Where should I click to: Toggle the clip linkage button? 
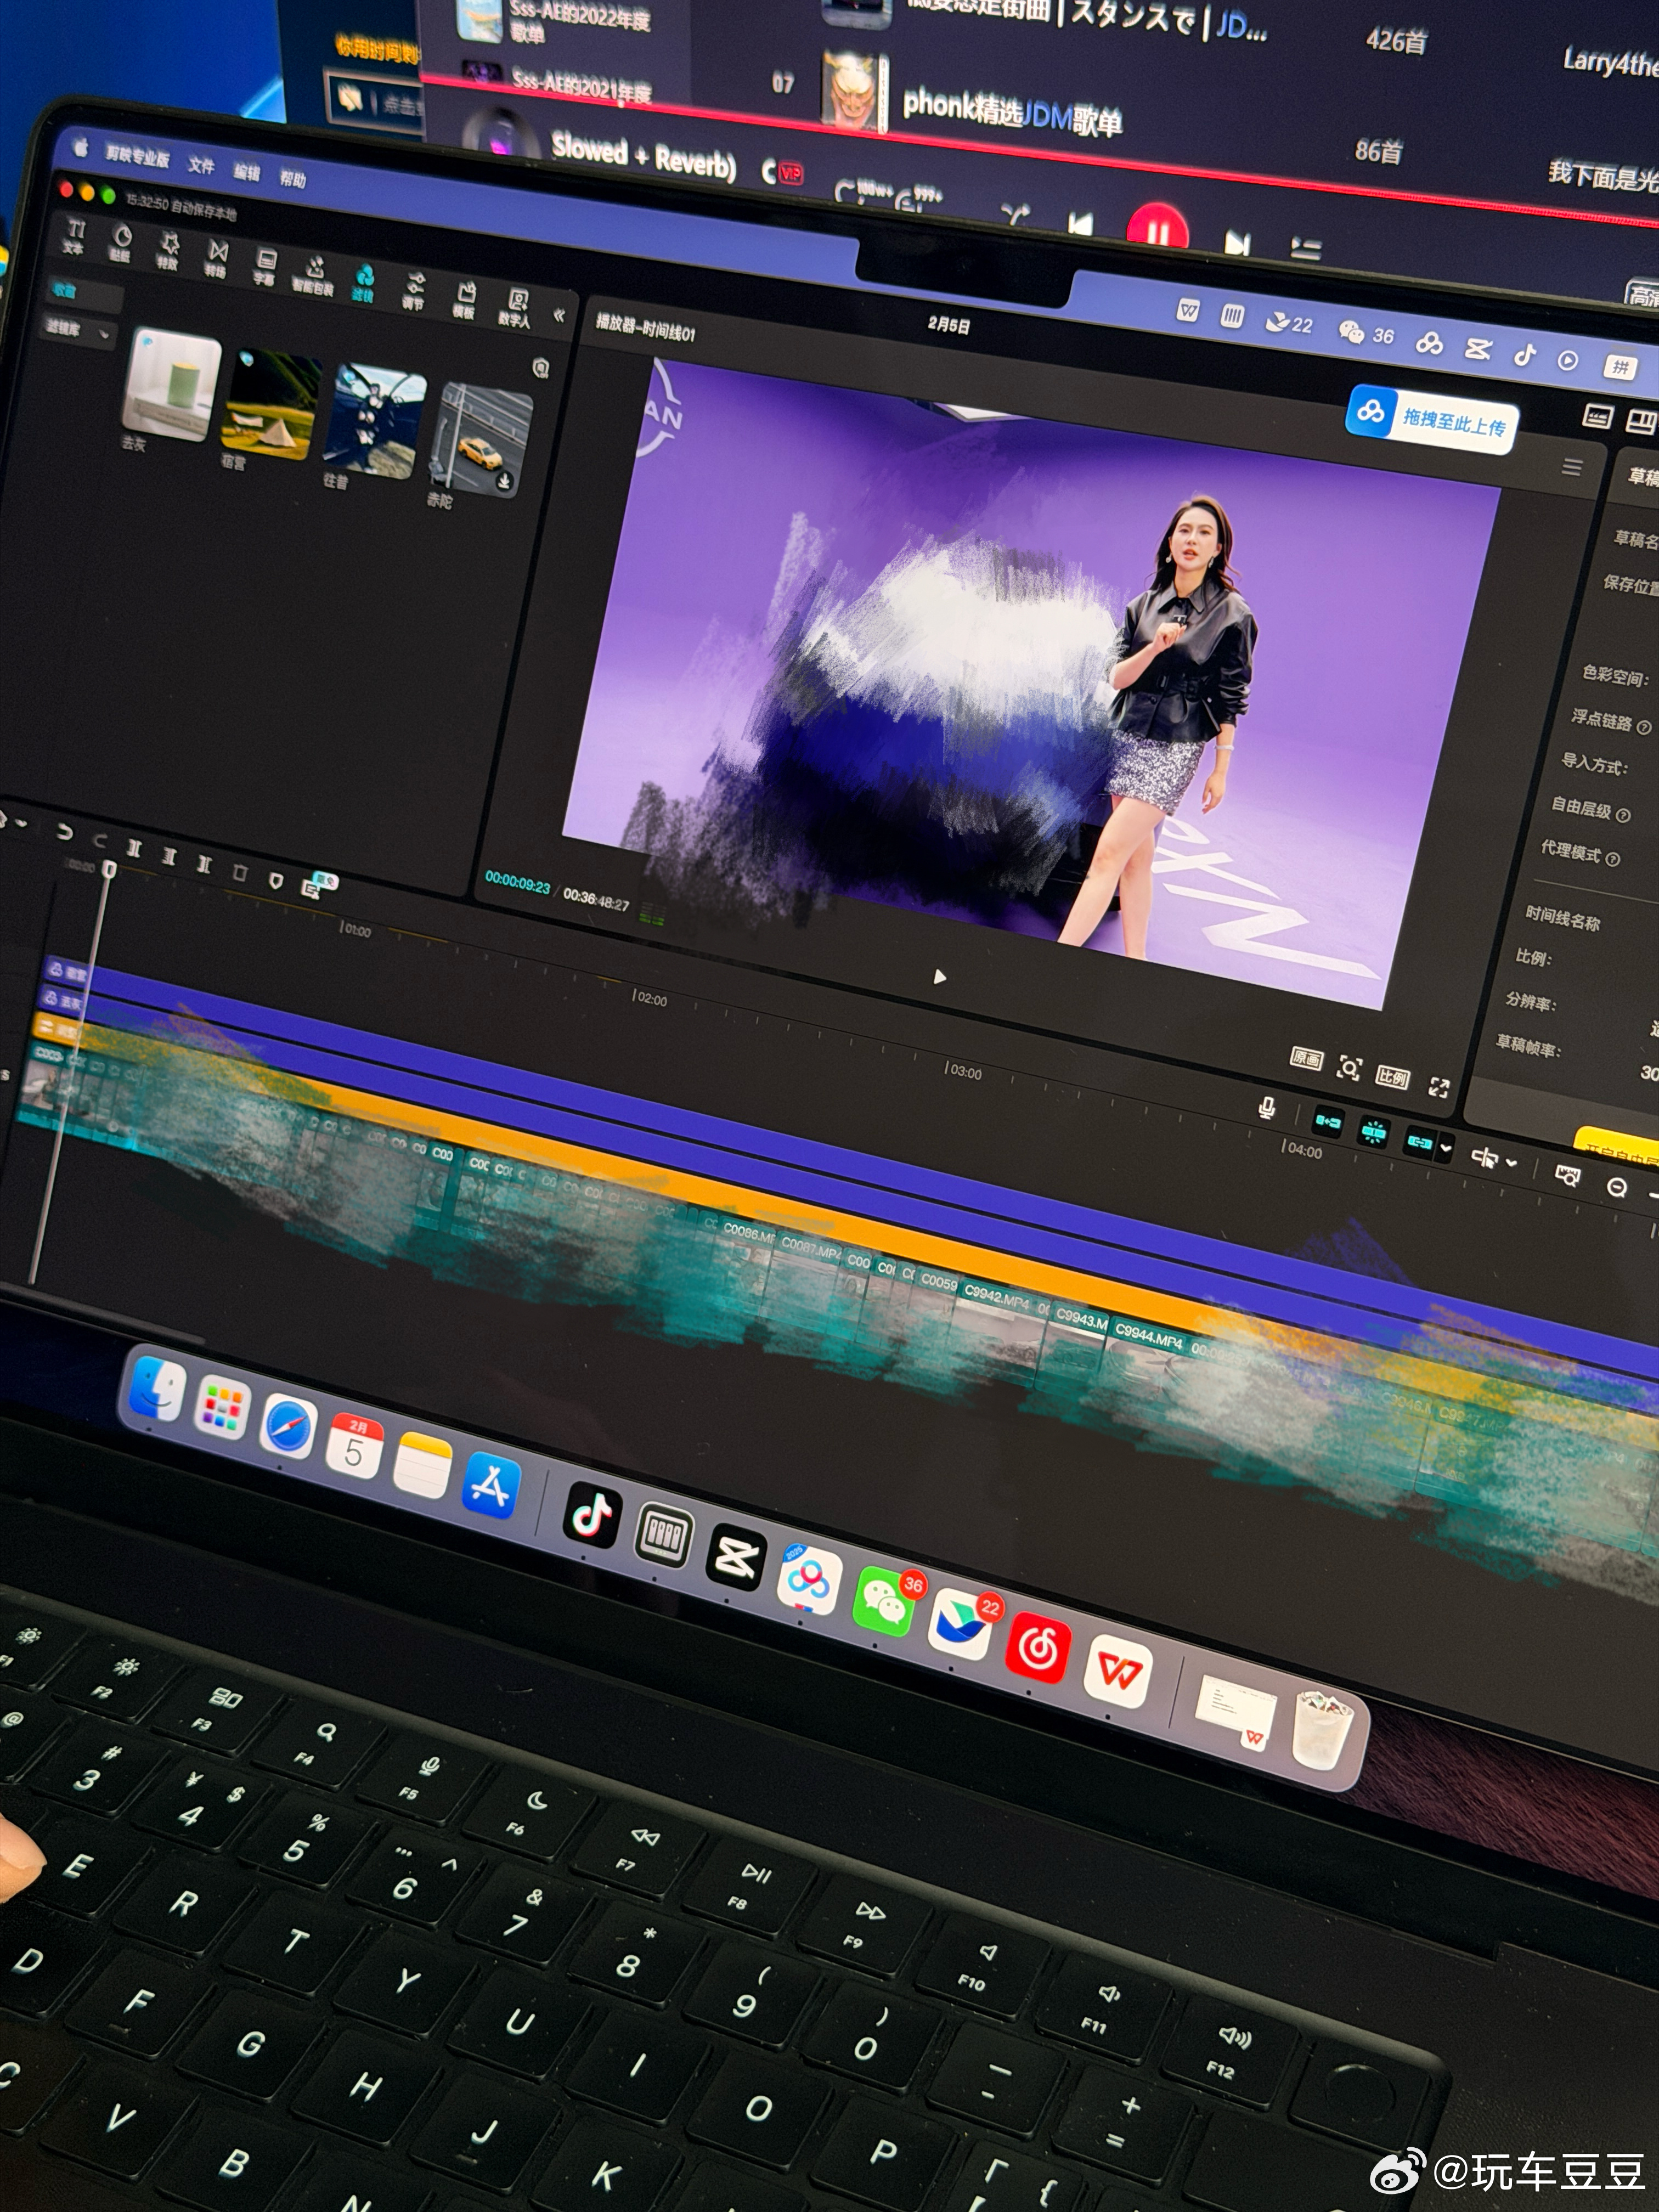(x=1419, y=1141)
